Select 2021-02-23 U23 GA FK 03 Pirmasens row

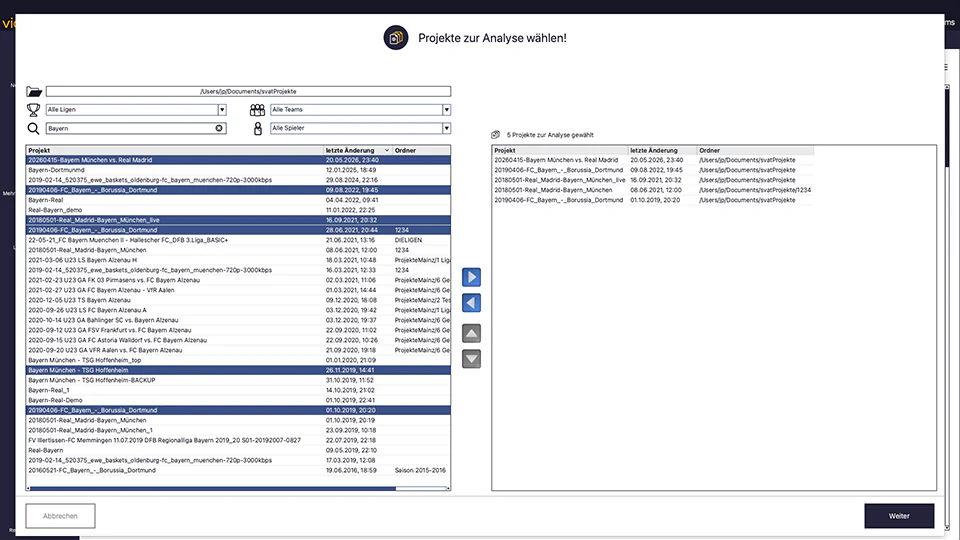238,280
